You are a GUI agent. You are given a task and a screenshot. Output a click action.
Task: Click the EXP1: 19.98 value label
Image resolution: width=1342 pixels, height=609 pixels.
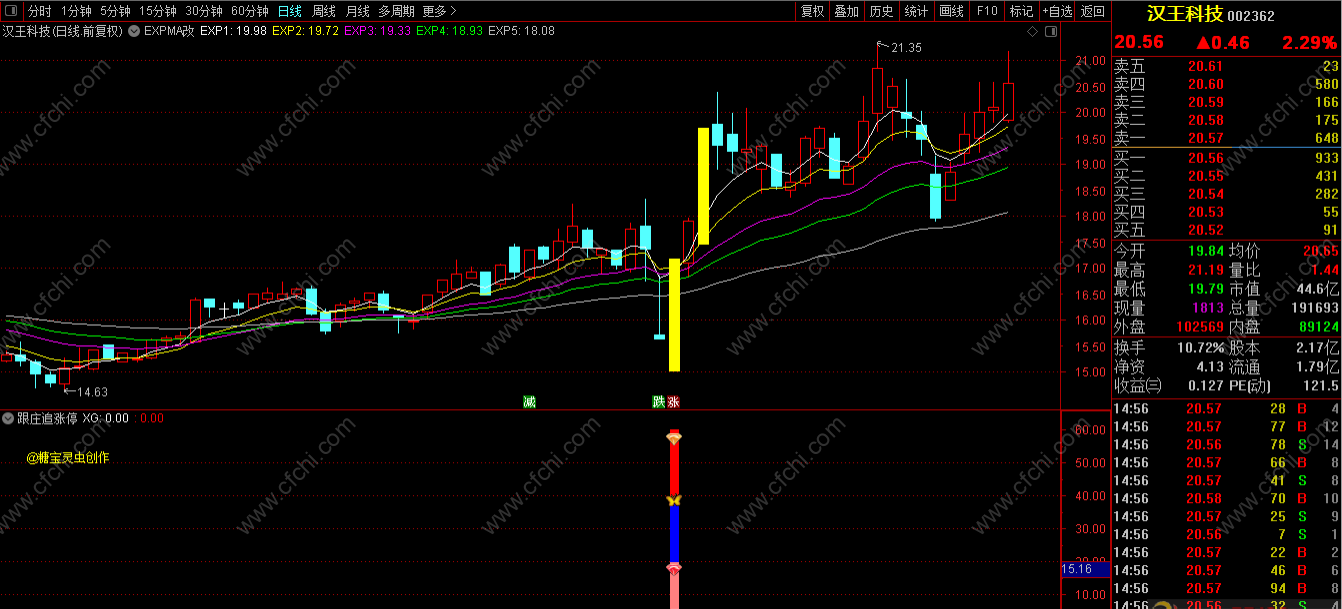pos(233,31)
